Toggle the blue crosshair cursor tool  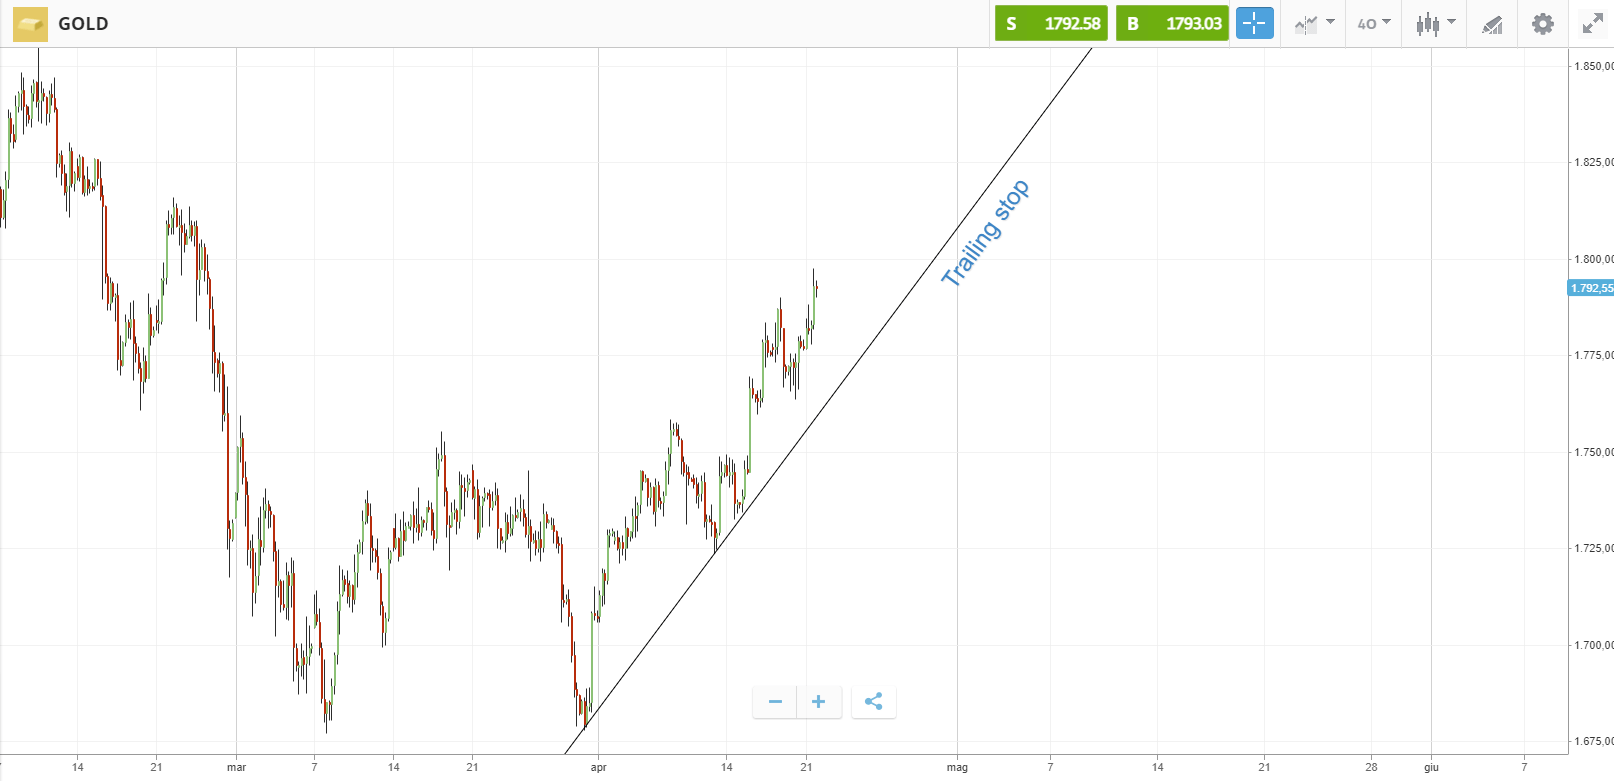(1254, 23)
